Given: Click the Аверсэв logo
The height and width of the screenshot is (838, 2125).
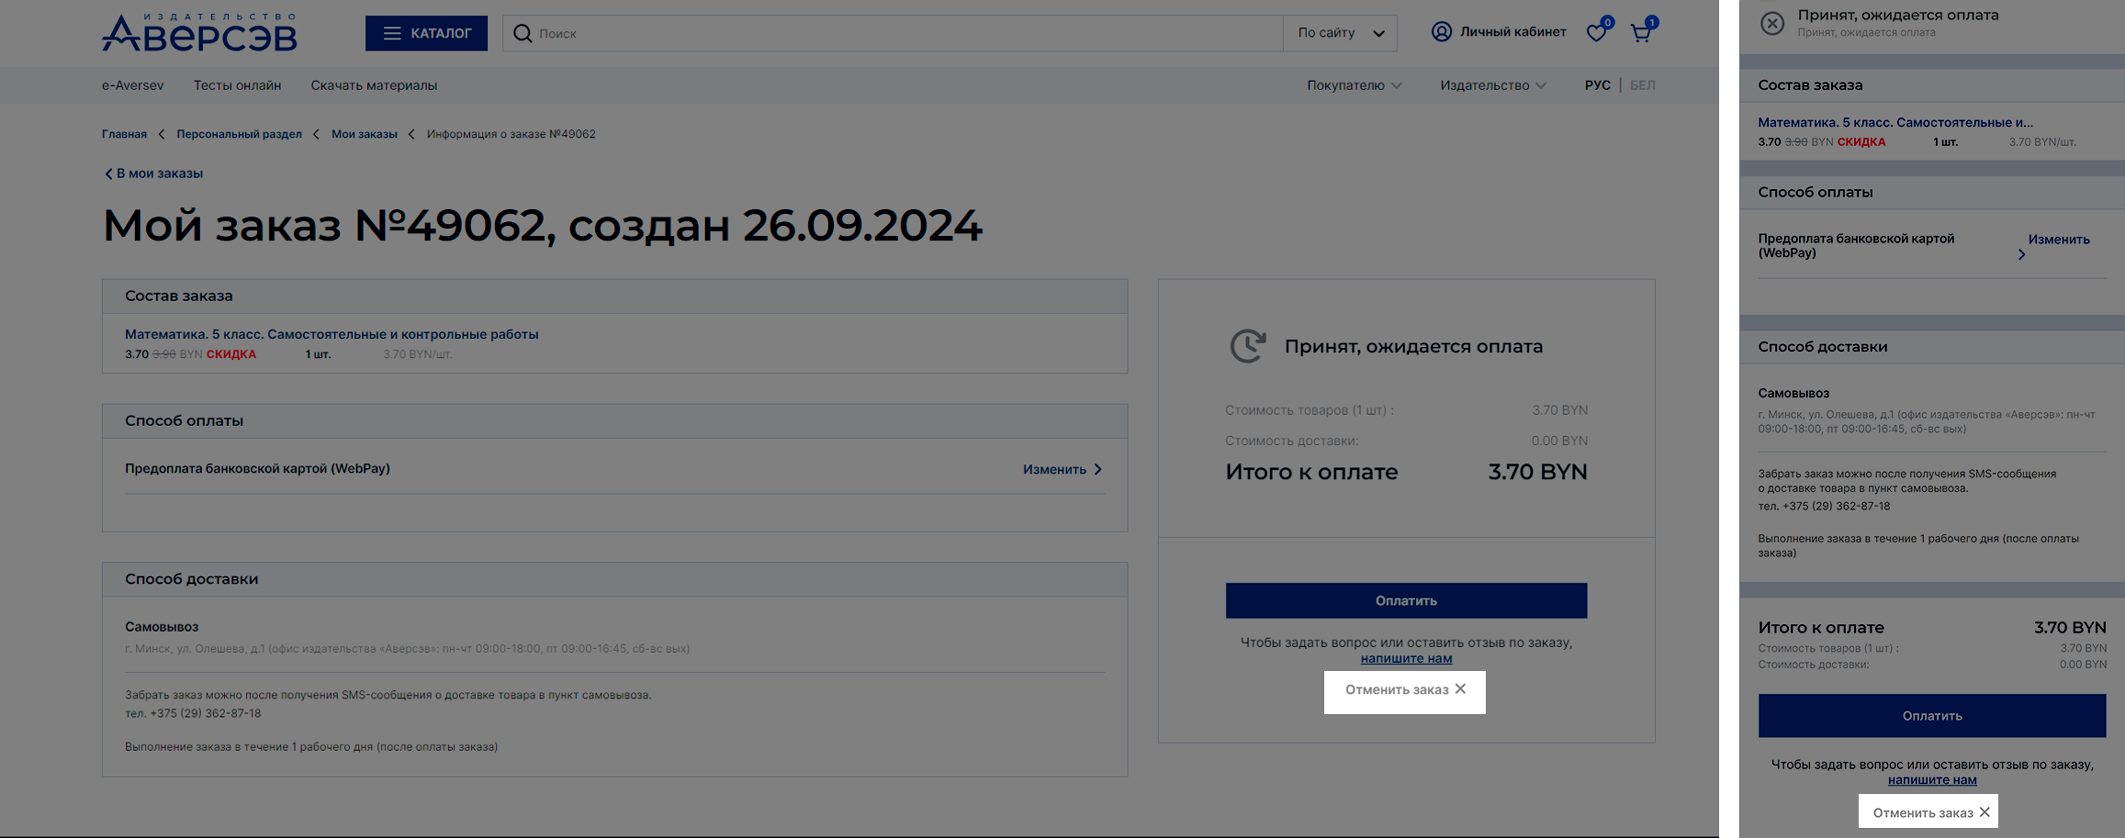Looking at the screenshot, I should (x=199, y=33).
